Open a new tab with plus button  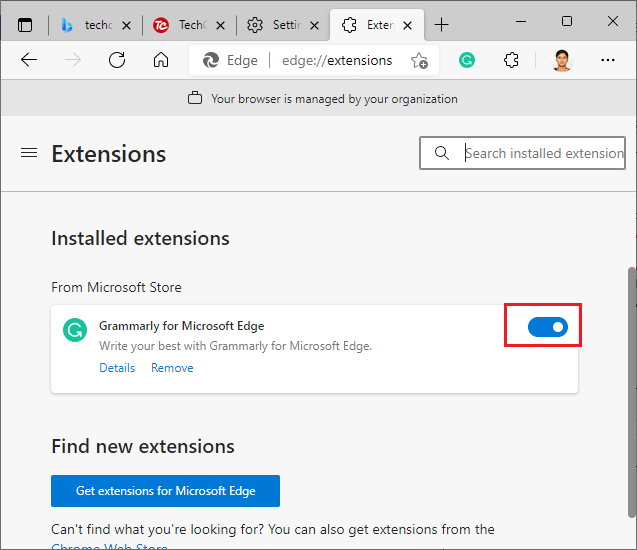pos(442,24)
